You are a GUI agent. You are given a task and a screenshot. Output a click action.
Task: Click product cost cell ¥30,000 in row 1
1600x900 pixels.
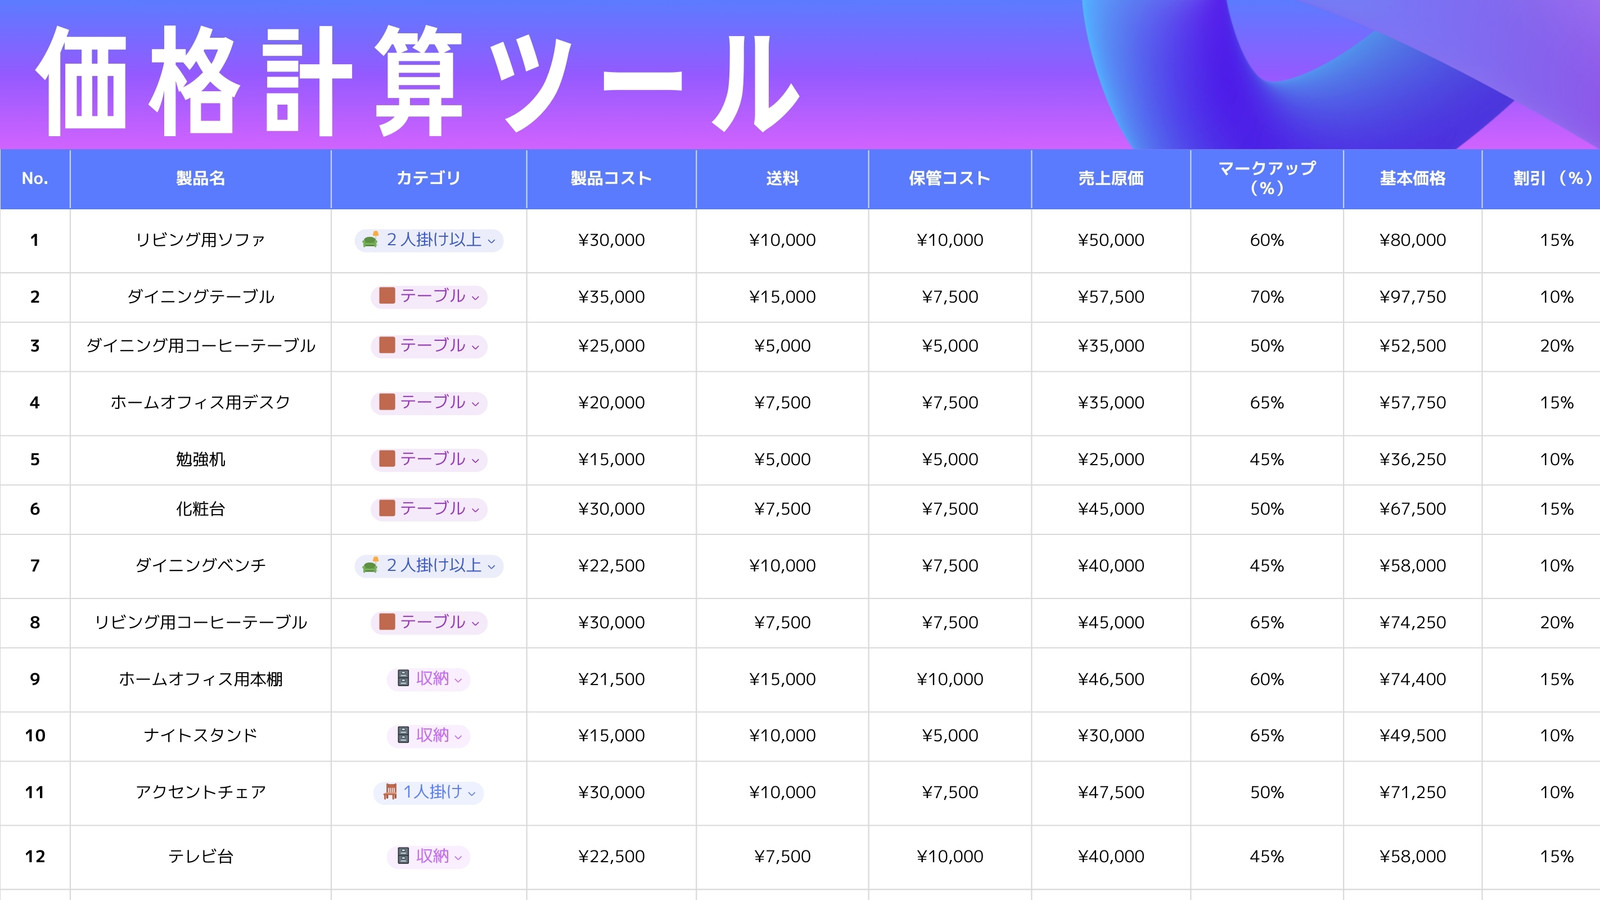point(612,240)
